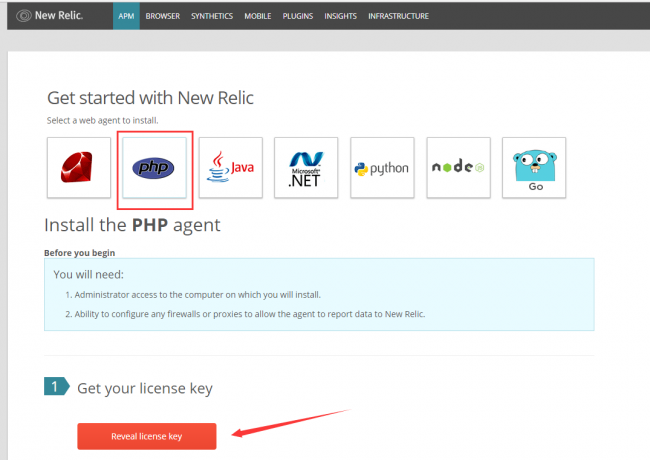Click the Reveal license key button
The width and height of the screenshot is (650, 460).
pos(147,436)
